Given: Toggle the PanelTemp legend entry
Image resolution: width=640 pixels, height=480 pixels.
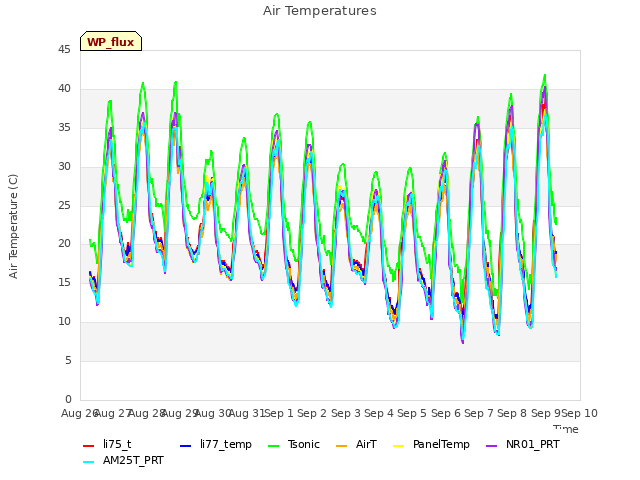Looking at the screenshot, I should click(431, 444).
